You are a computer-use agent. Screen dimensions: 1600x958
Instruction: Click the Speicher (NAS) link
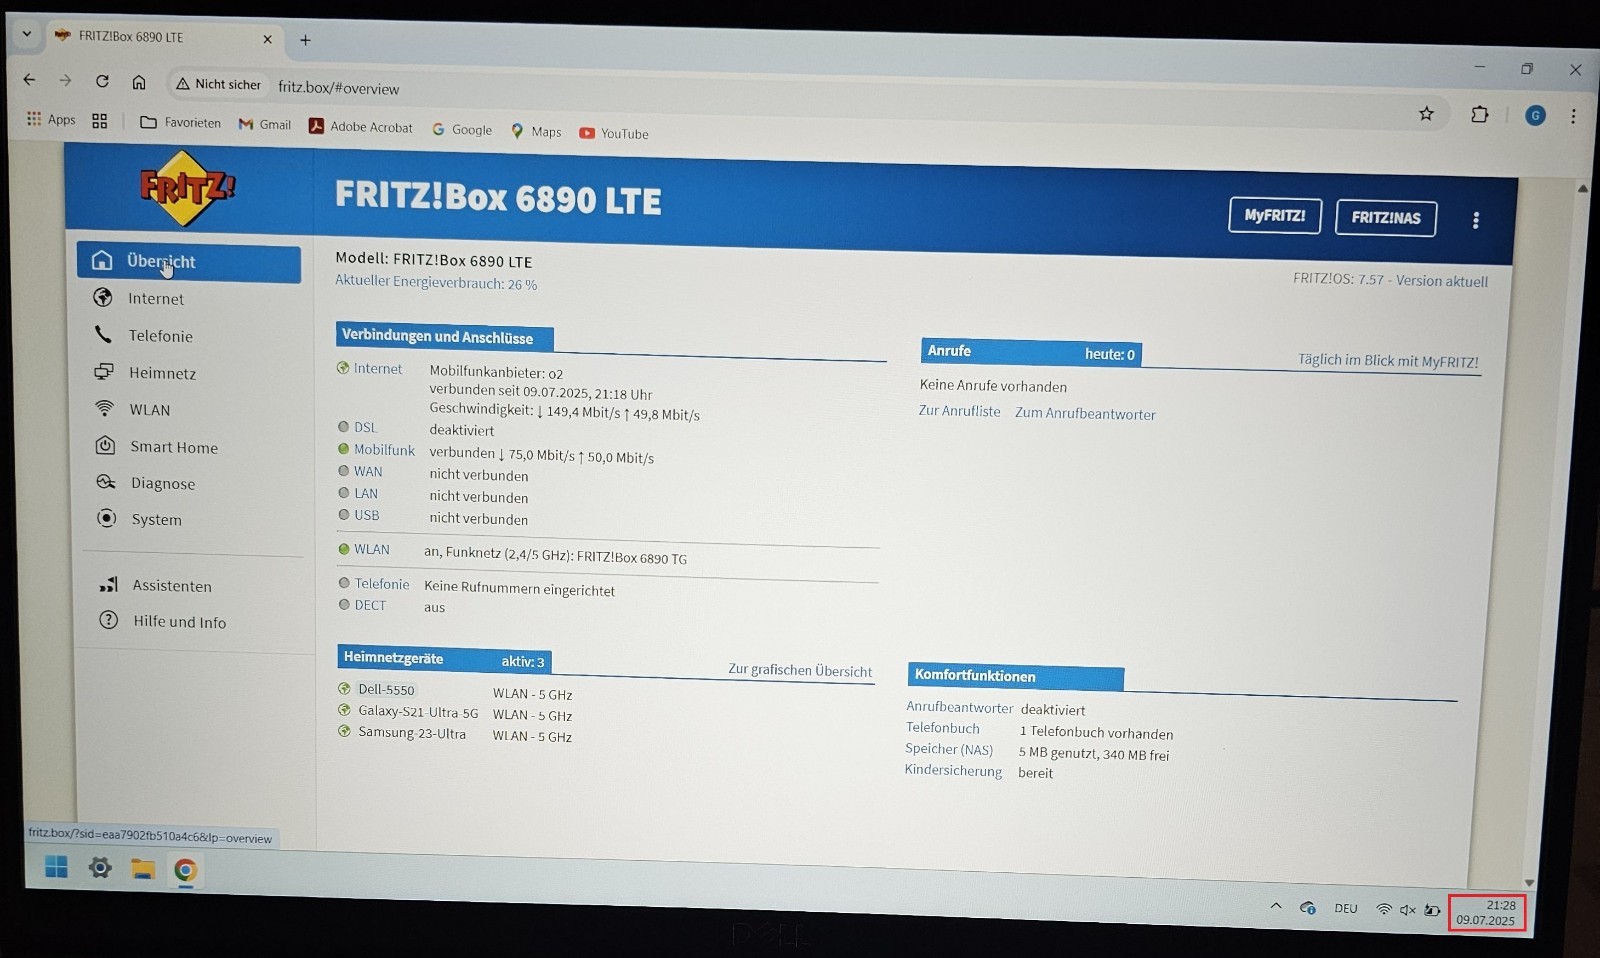click(x=949, y=749)
